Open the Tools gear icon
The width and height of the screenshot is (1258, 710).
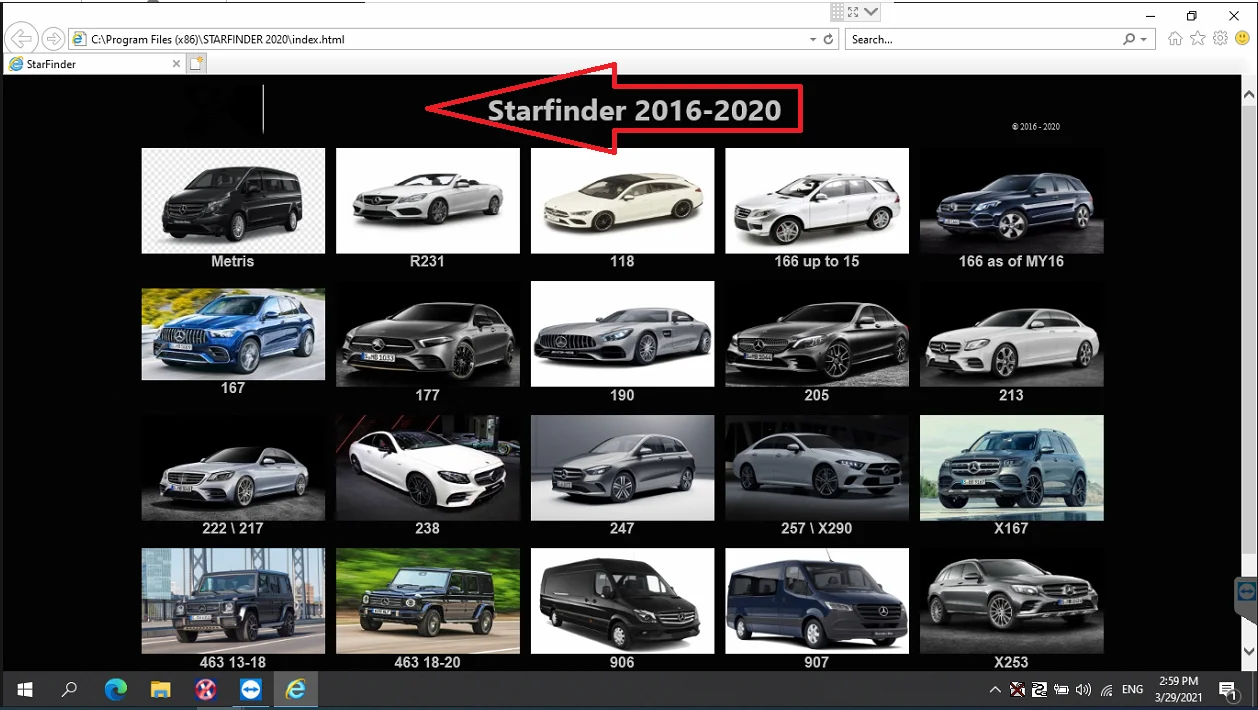tap(1220, 39)
